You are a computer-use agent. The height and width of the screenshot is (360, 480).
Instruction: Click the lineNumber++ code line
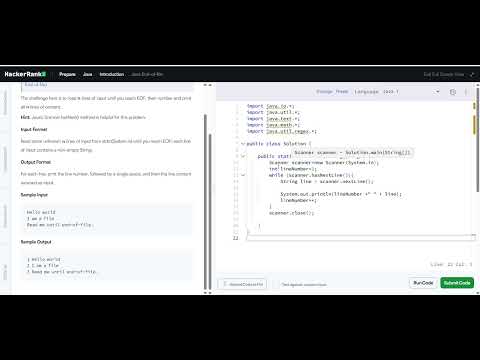click(x=298, y=200)
